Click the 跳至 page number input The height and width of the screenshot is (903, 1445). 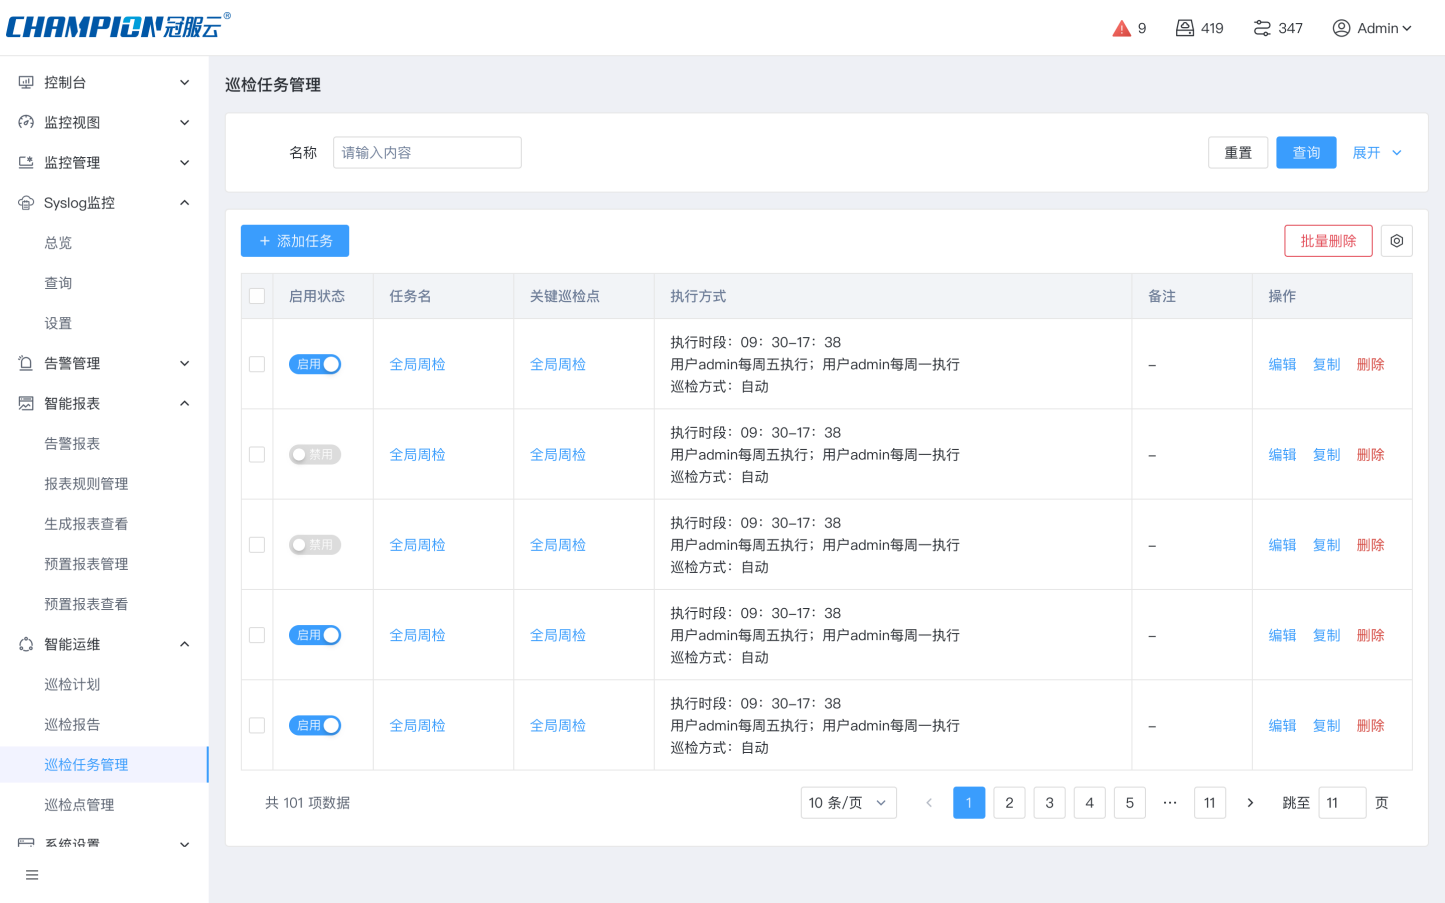(x=1342, y=803)
